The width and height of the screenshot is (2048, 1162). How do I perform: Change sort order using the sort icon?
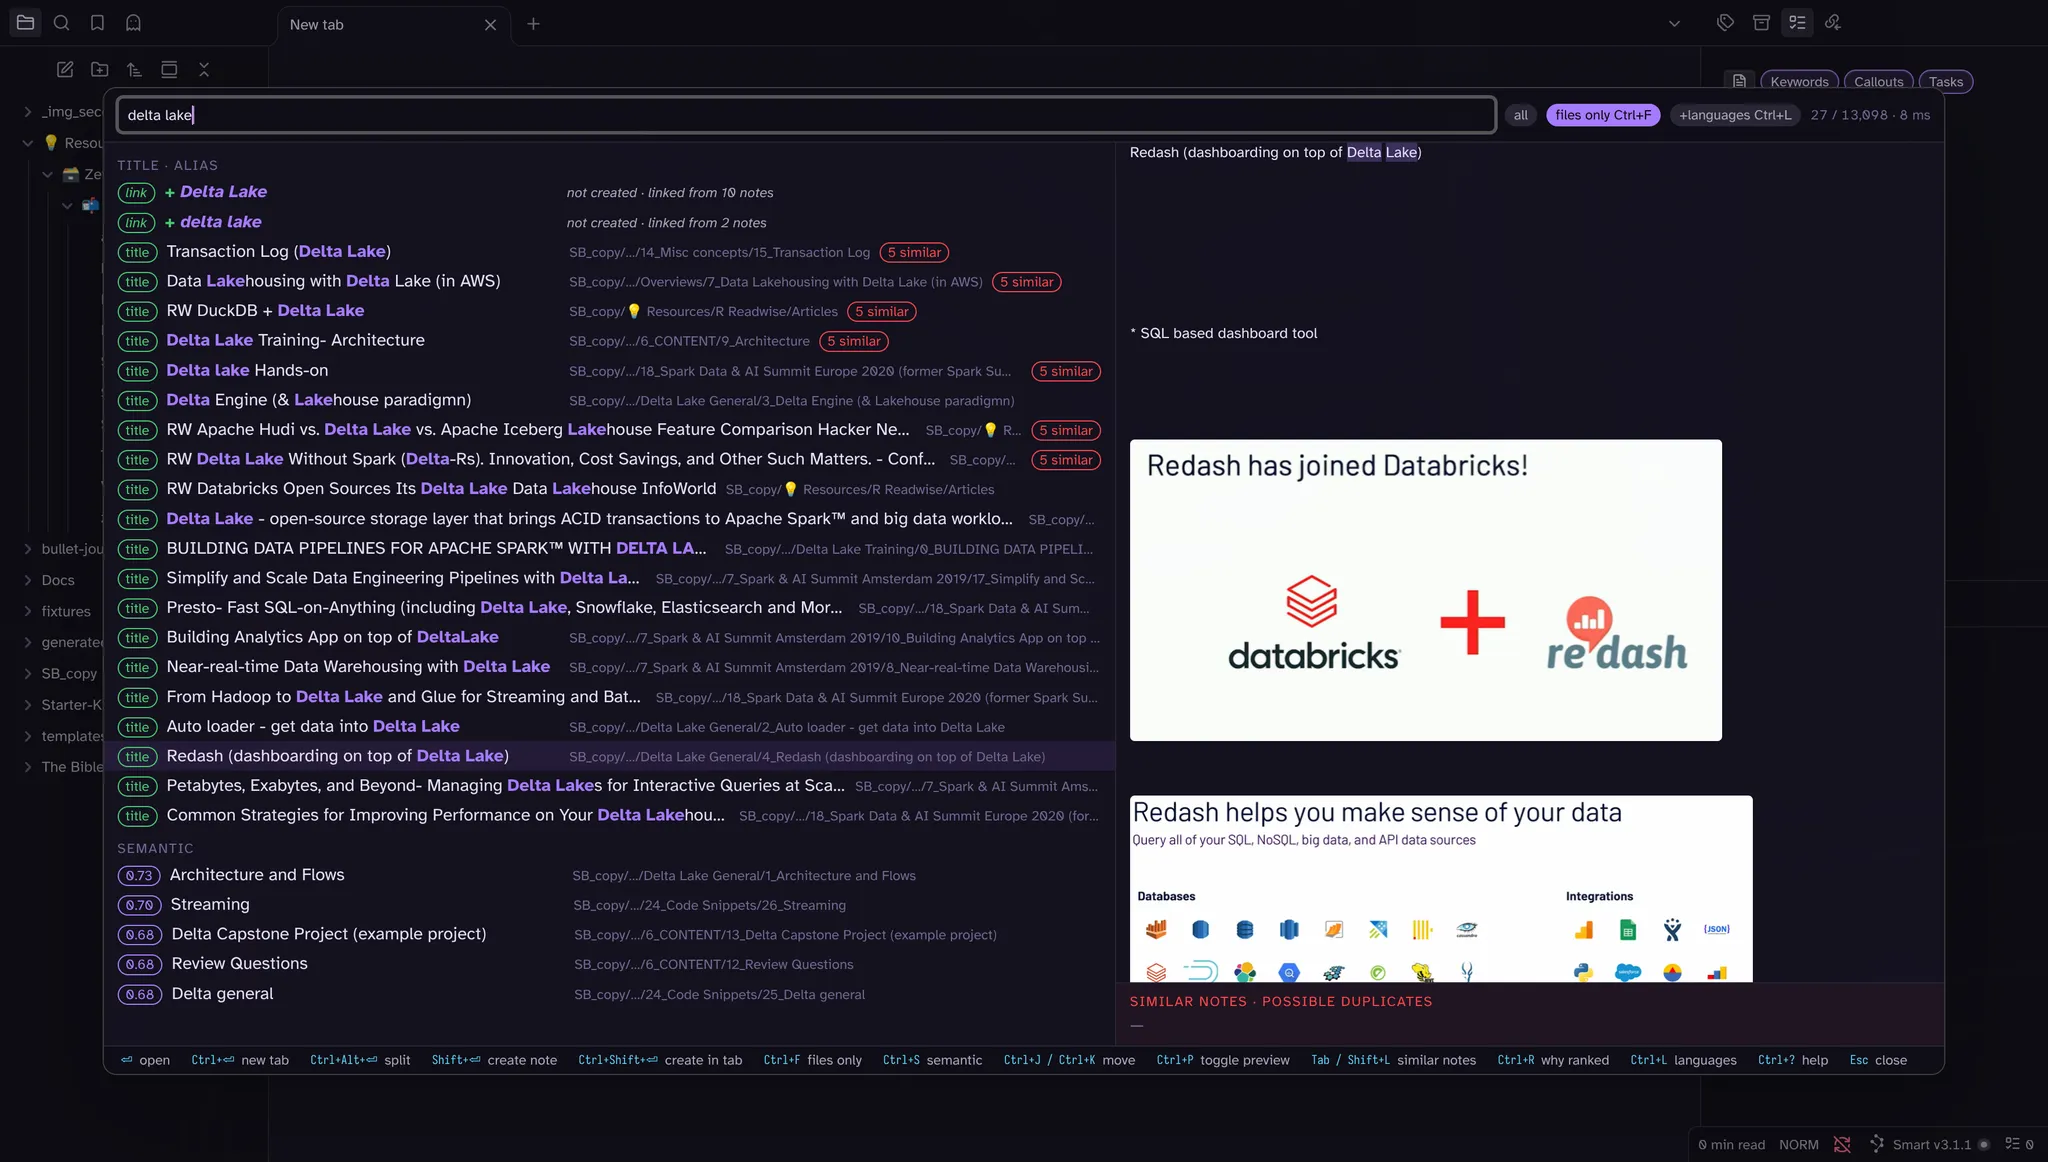134,69
